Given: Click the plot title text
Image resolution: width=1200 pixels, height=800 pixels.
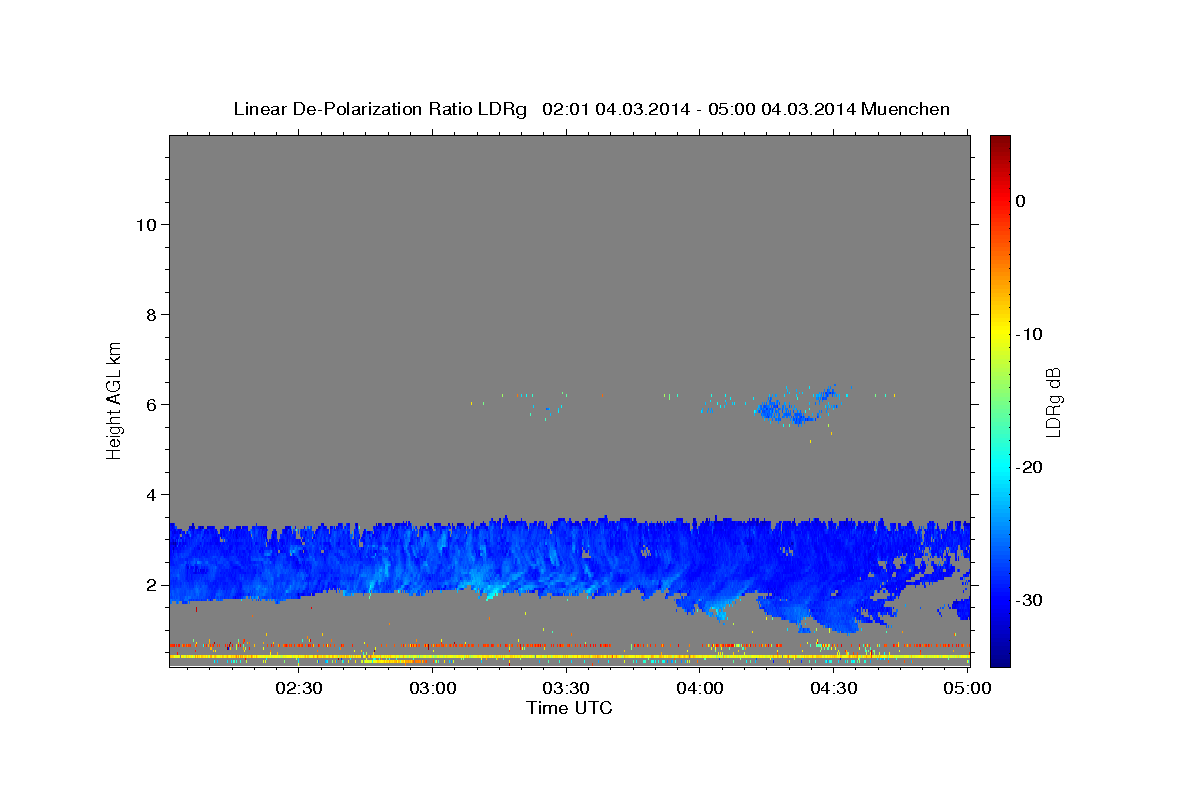Looking at the screenshot, I should click(x=591, y=109).
